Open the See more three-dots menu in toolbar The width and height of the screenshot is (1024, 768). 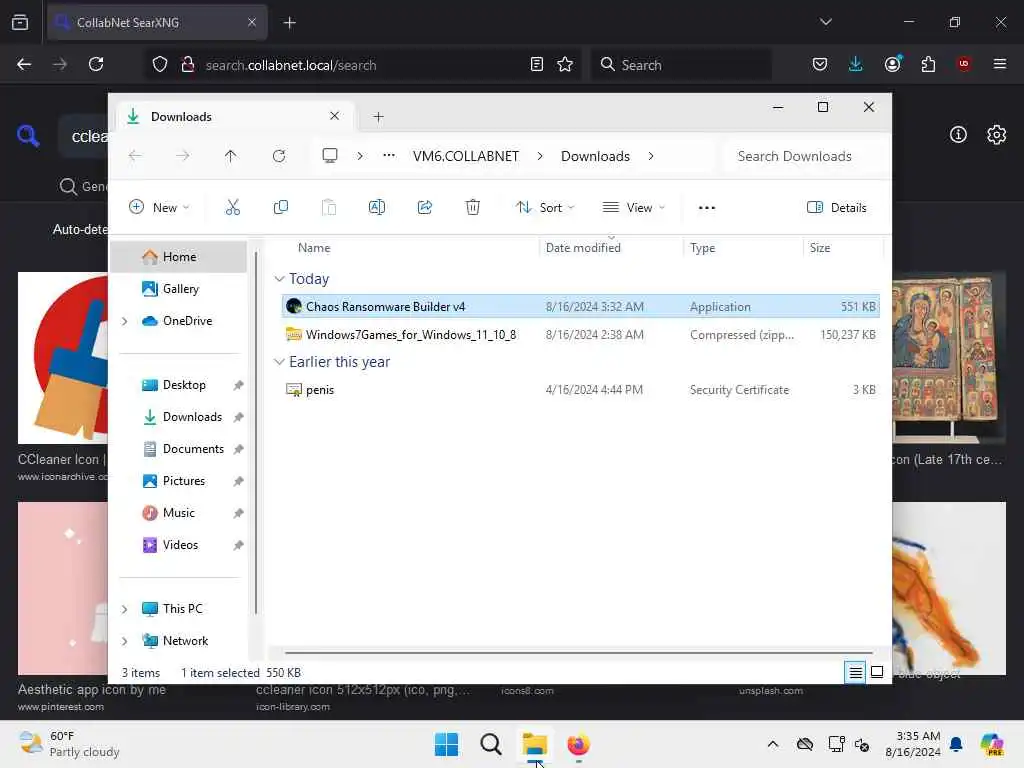point(707,208)
